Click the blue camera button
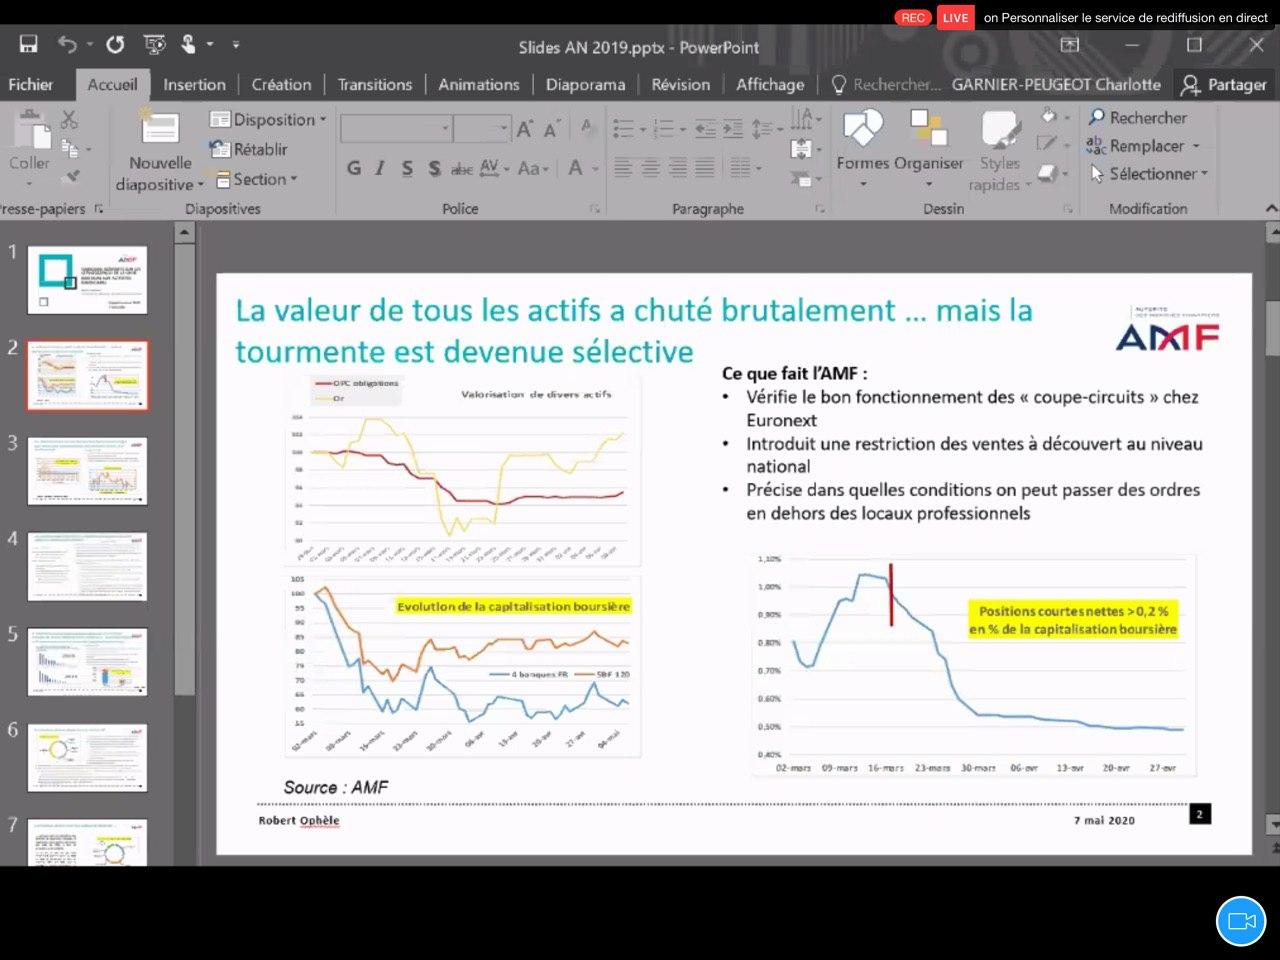This screenshot has width=1280, height=960. pyautogui.click(x=1241, y=921)
